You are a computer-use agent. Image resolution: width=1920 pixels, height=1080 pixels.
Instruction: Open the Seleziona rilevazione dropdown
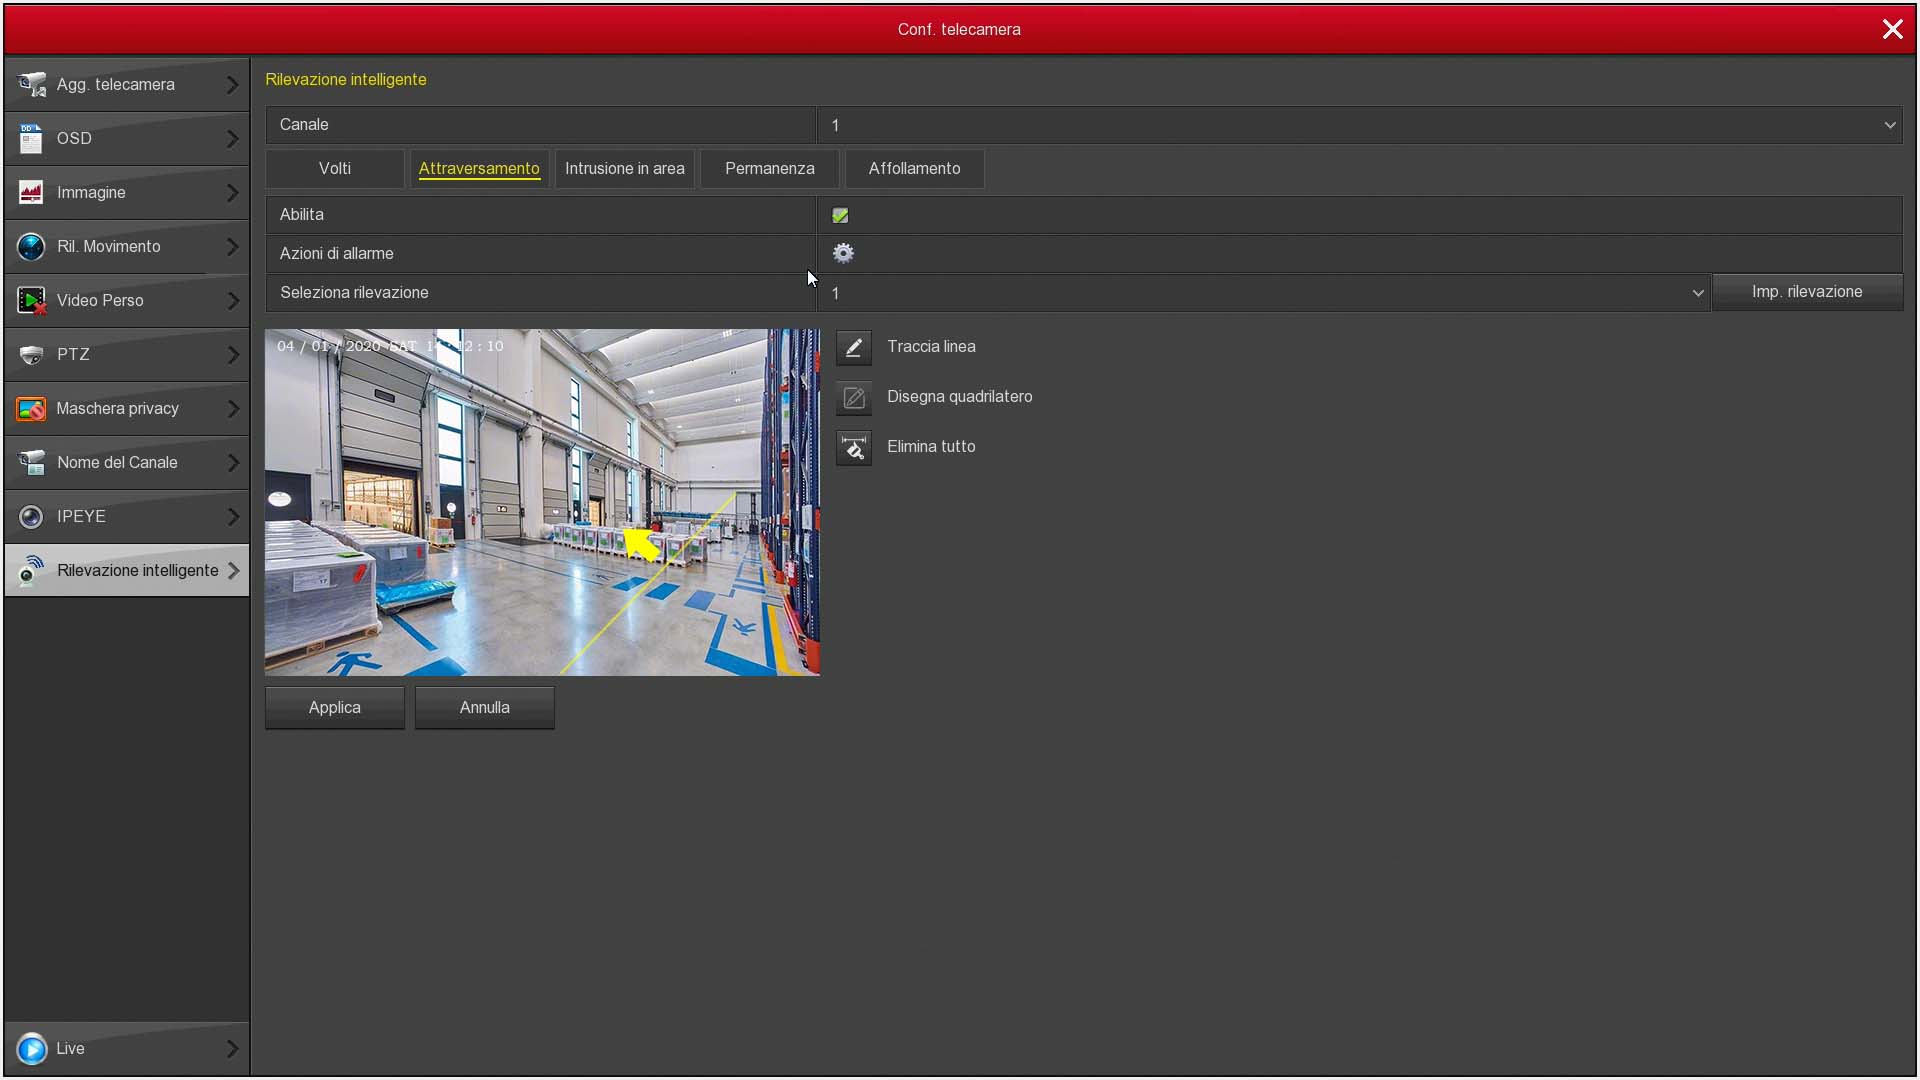pyautogui.click(x=1697, y=293)
